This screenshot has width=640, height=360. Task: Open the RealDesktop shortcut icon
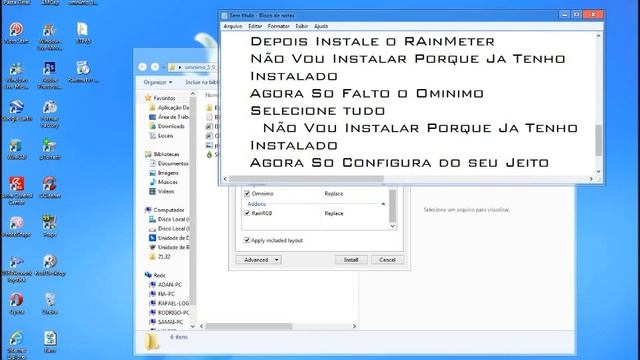click(50, 265)
